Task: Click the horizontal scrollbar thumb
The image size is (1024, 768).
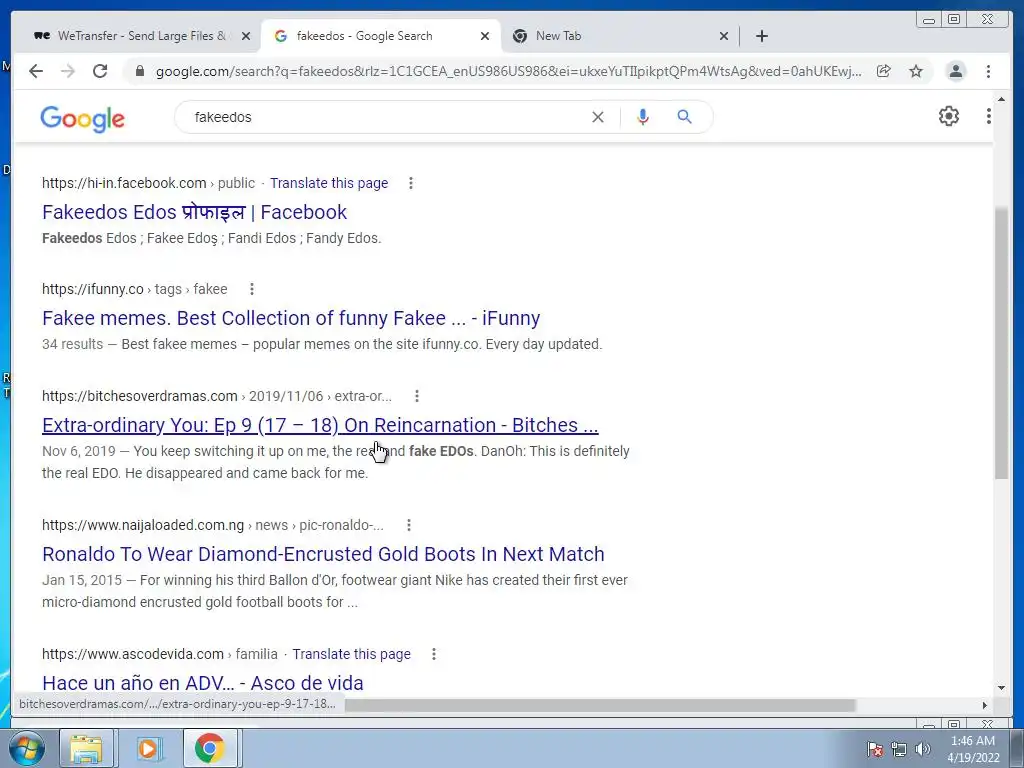Action: click(600, 705)
